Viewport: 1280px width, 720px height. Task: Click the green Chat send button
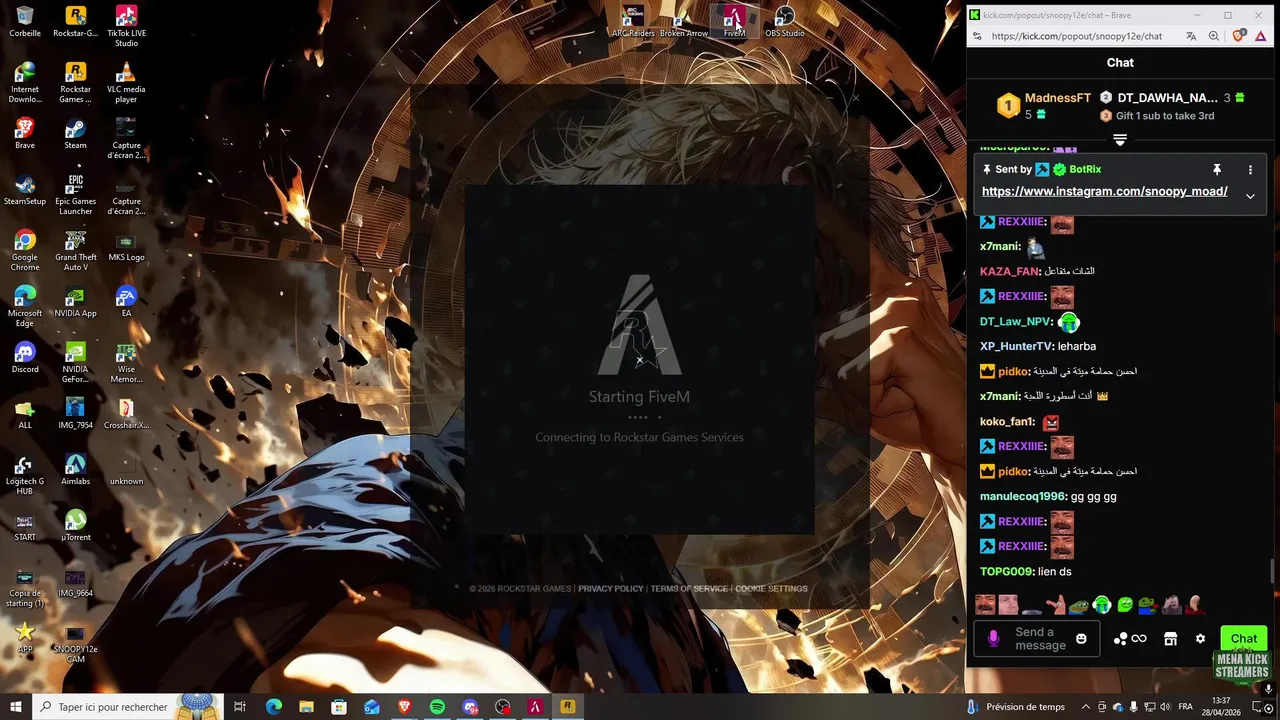(1244, 639)
